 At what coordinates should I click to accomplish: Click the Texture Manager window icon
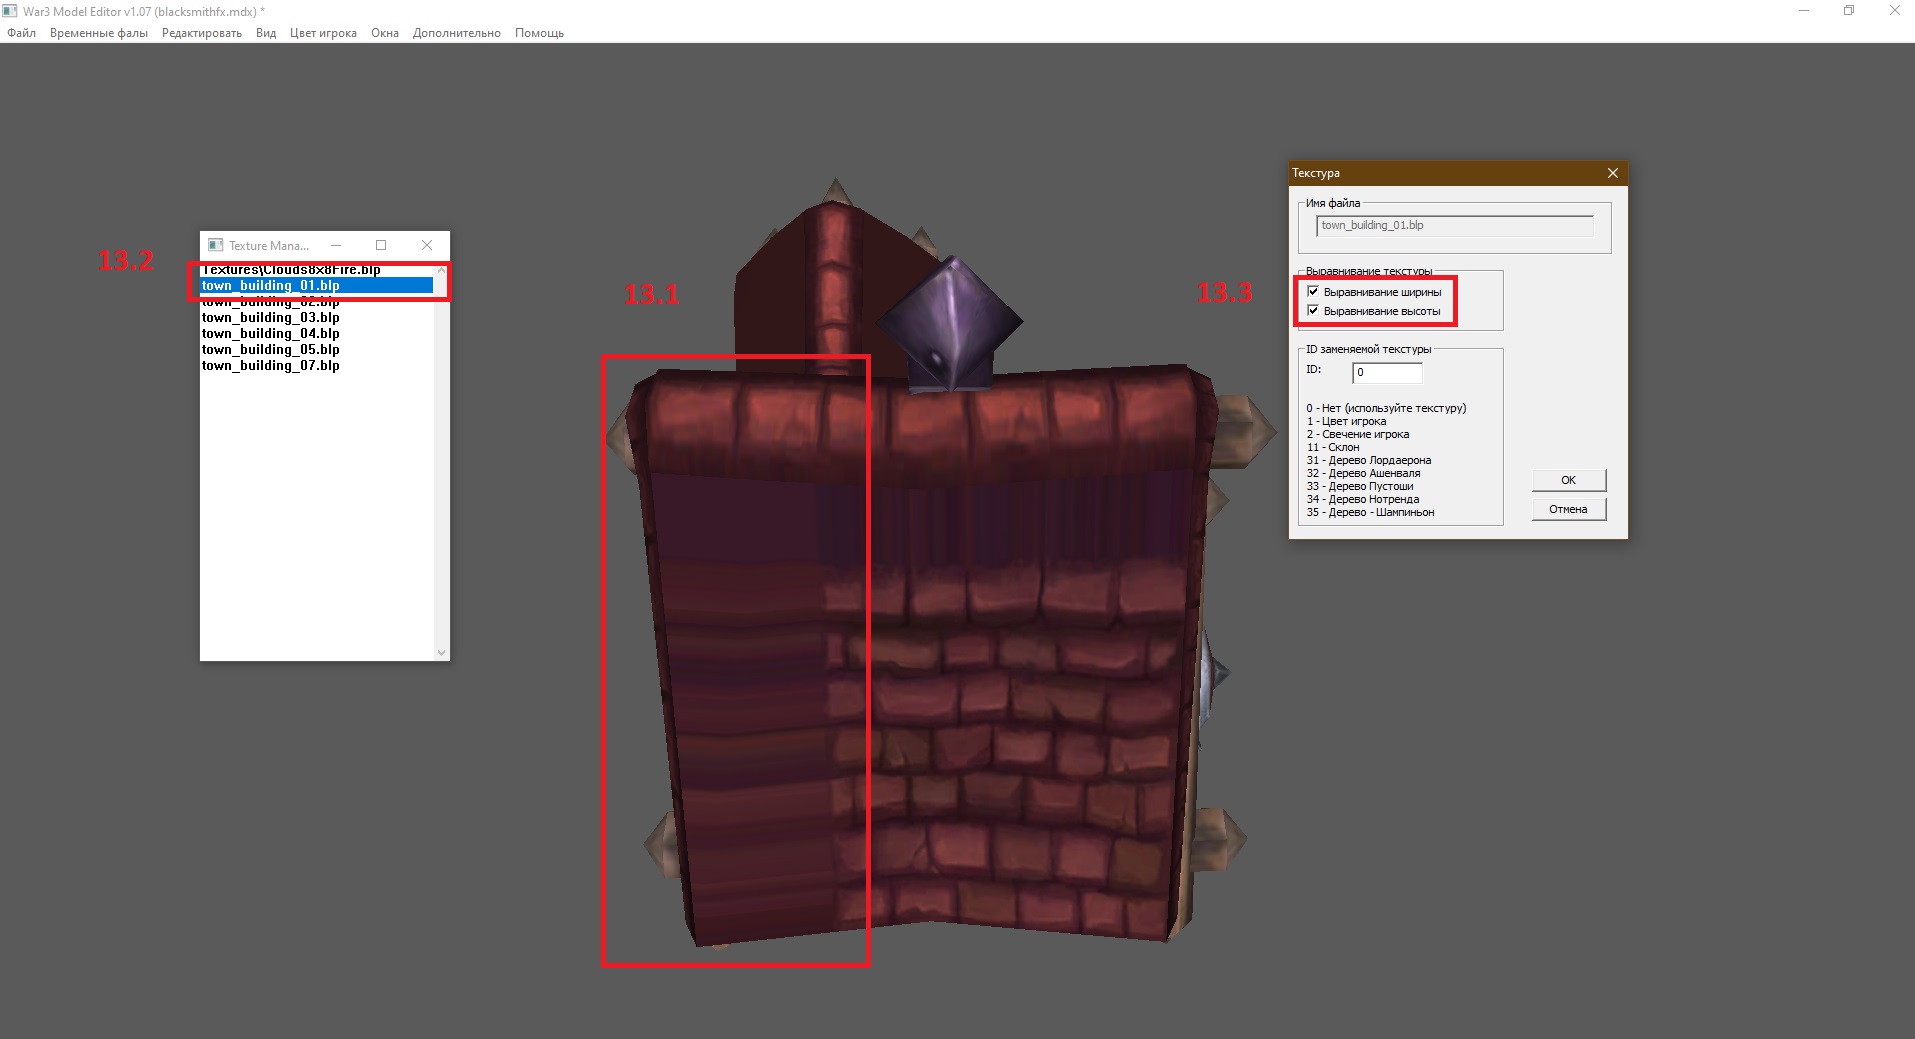click(215, 245)
